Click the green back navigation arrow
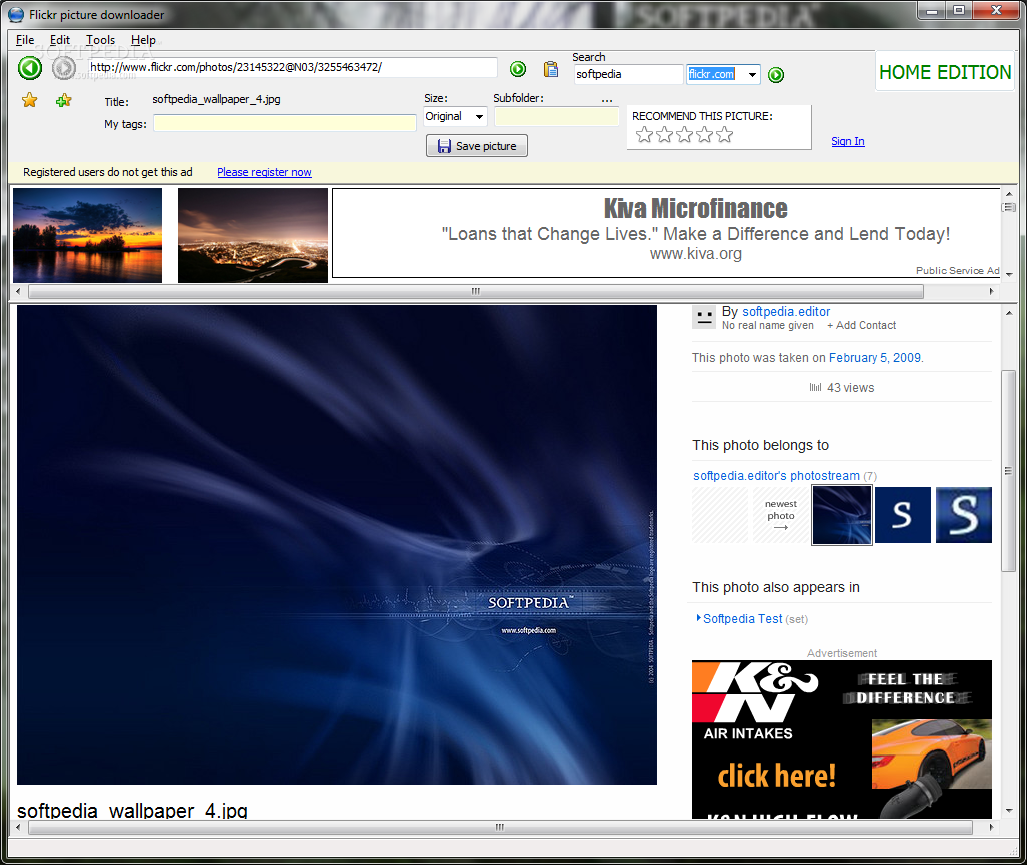 (29, 67)
